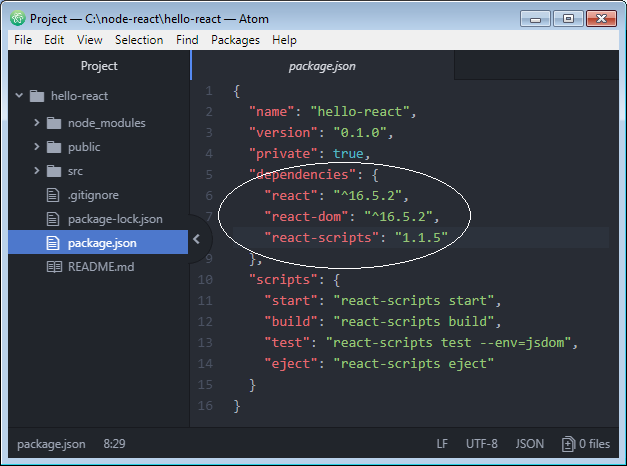Image resolution: width=627 pixels, height=466 pixels.
Task: Change the JSON grammar selector
Action: coord(529,444)
